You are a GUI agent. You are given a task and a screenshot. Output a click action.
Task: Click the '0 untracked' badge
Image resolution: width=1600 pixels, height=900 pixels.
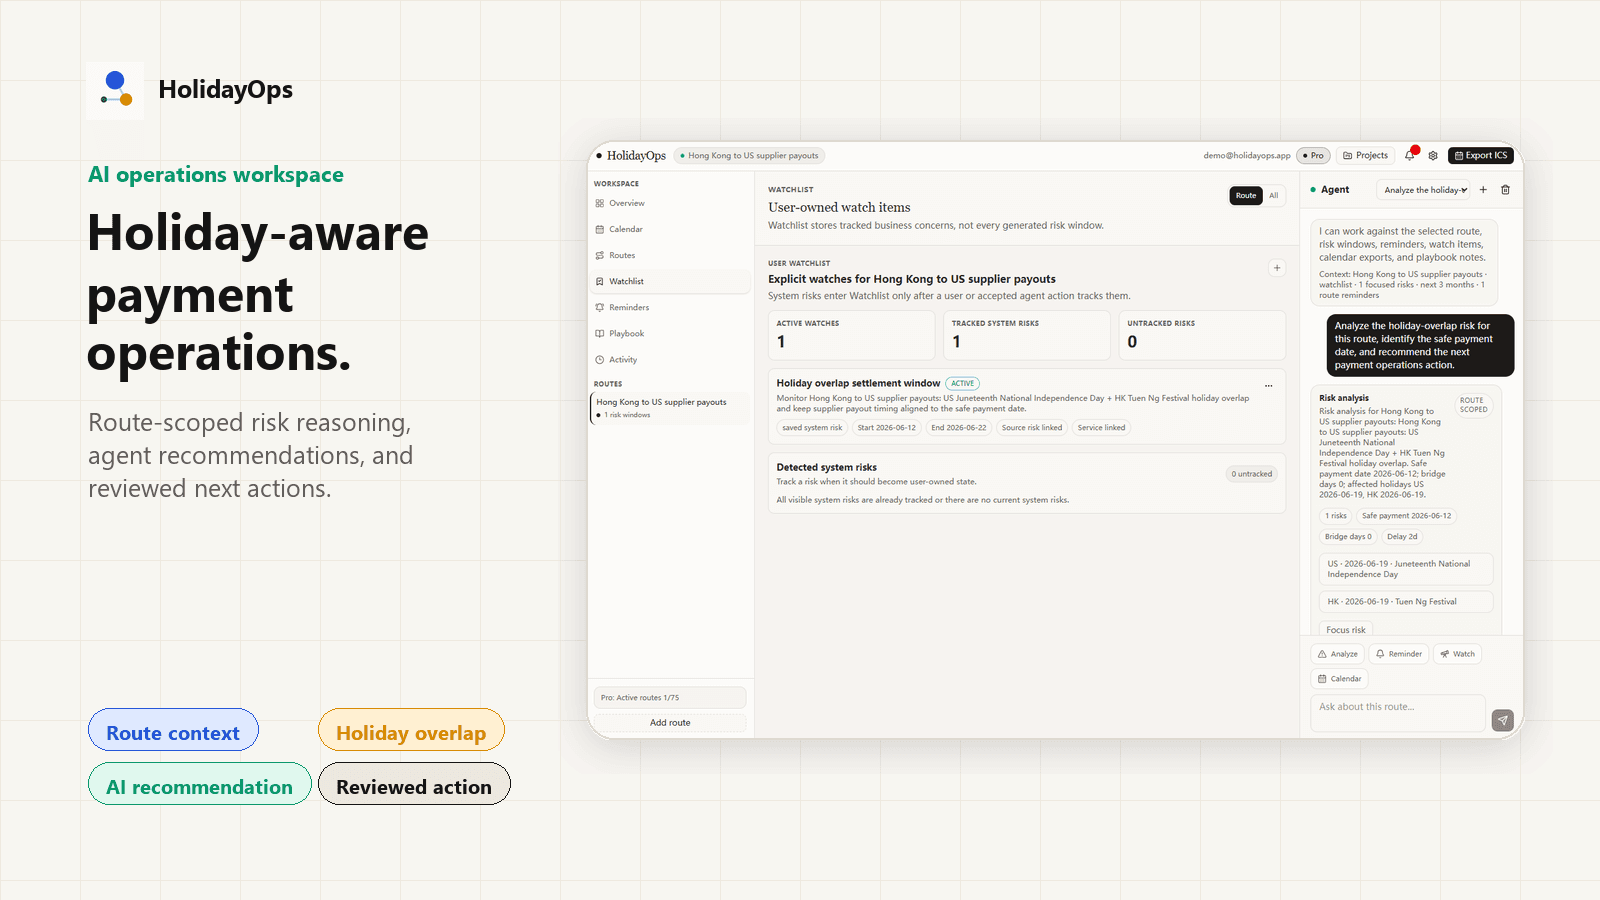pyautogui.click(x=1252, y=474)
